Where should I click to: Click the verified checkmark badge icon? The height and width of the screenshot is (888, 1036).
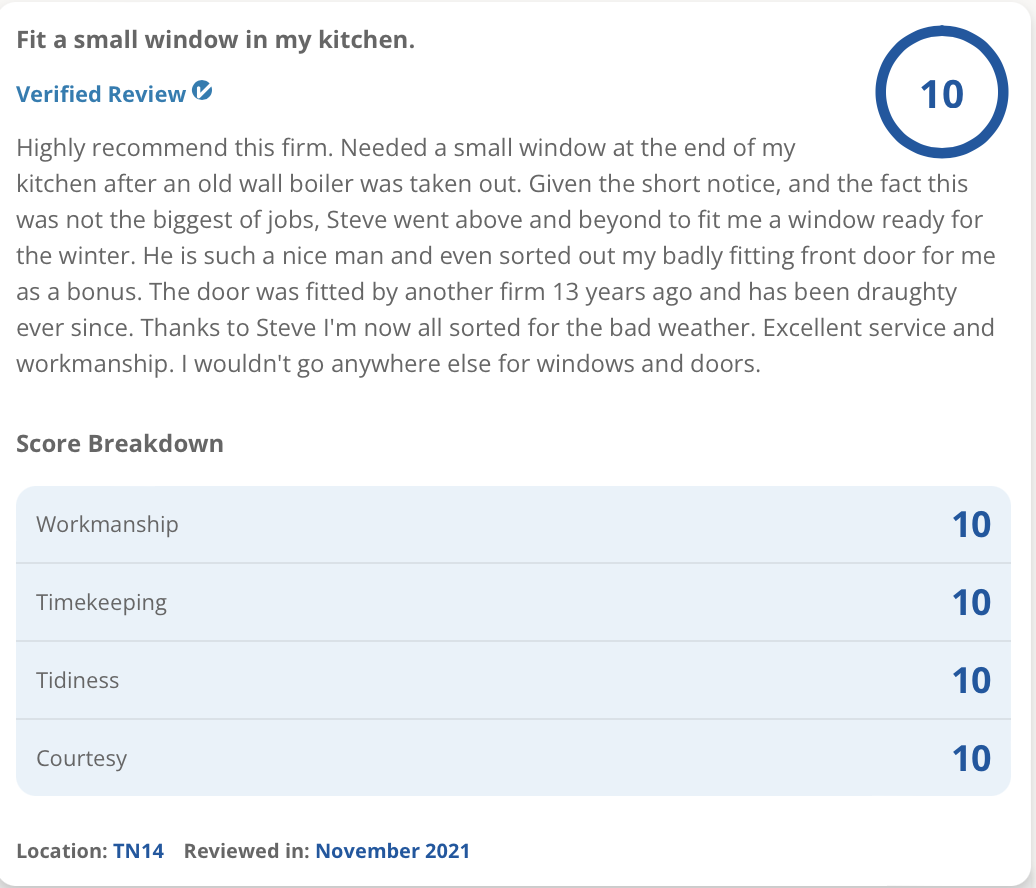coord(202,91)
